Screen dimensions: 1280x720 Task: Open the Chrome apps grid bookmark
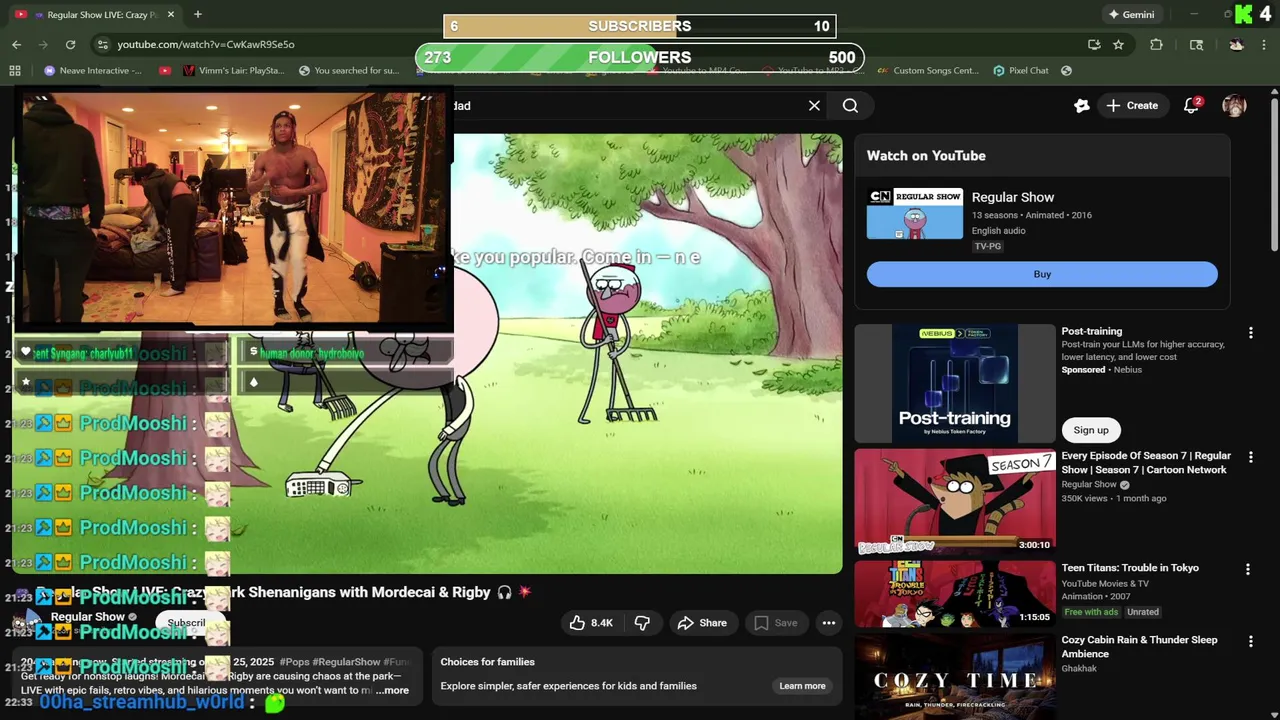(x=15, y=70)
